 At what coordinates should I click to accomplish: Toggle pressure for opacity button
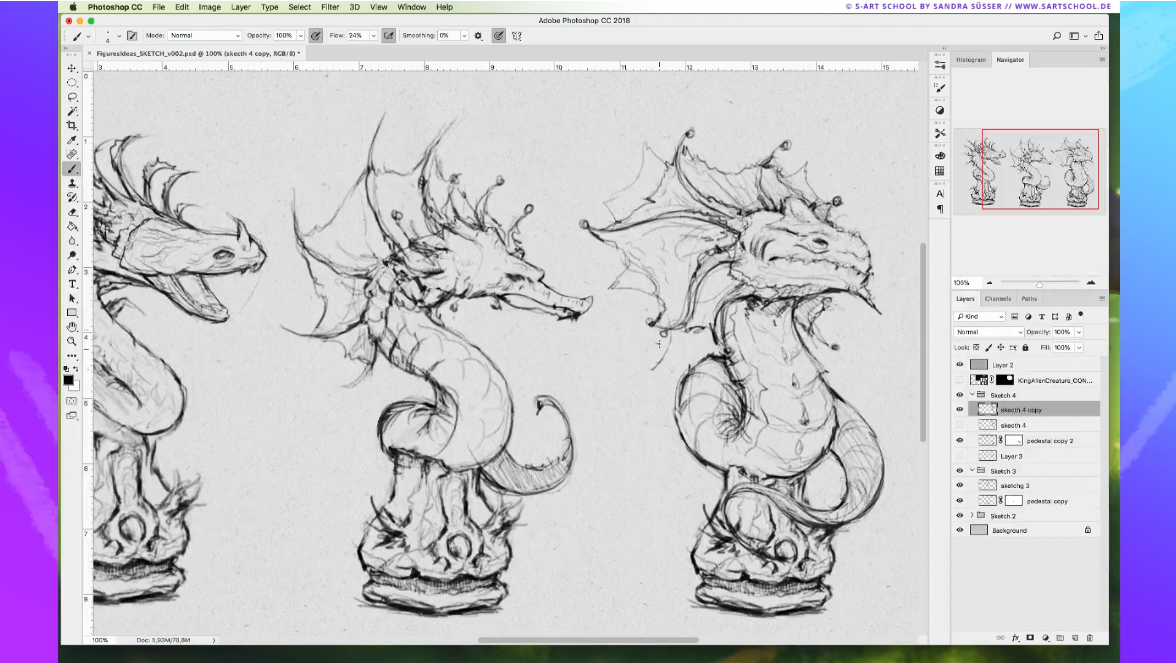pos(316,35)
